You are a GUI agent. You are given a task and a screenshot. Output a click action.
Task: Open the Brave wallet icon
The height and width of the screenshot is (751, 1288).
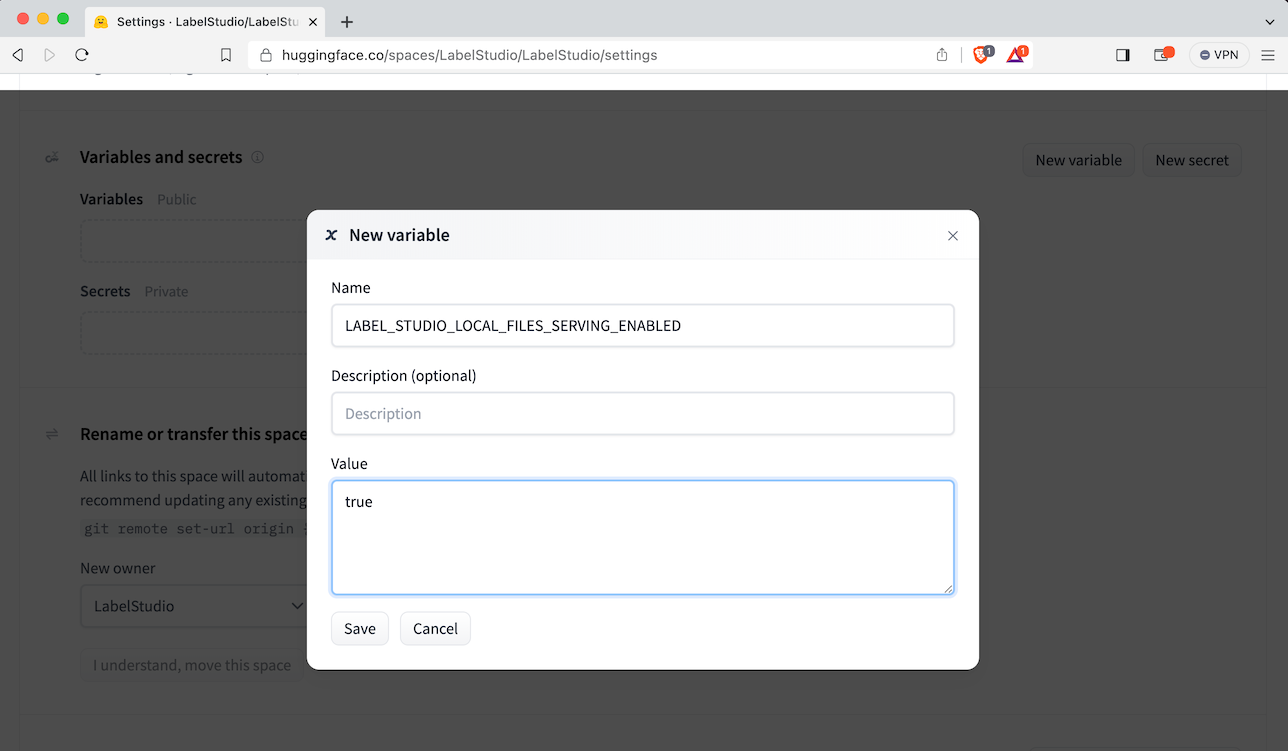coord(1162,55)
